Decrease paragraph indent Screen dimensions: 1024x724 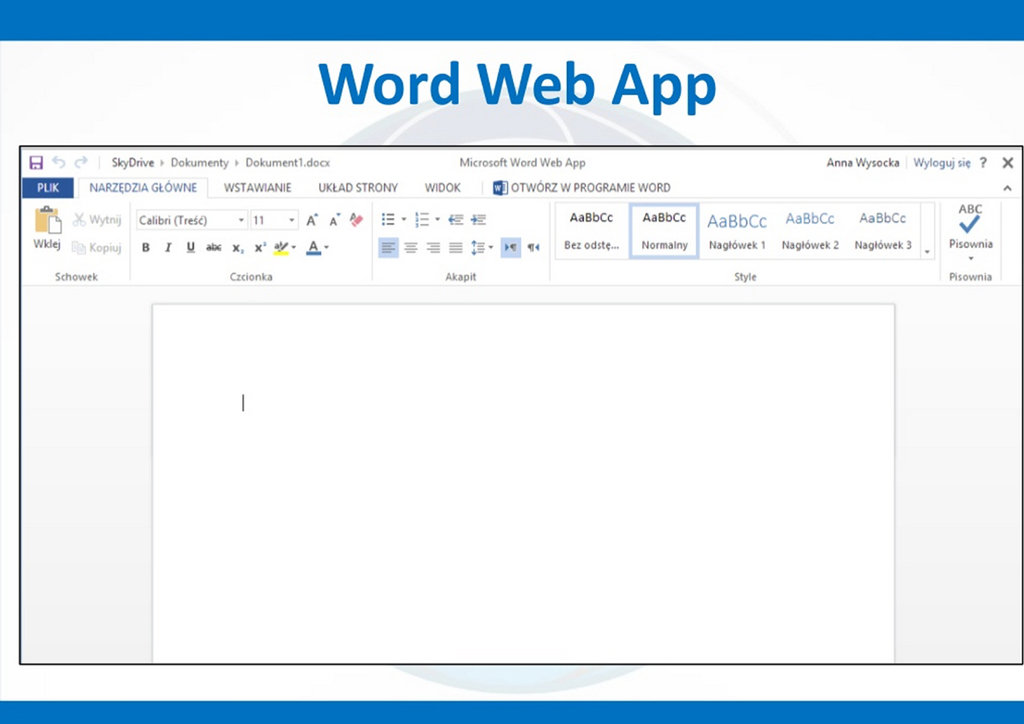click(456, 219)
